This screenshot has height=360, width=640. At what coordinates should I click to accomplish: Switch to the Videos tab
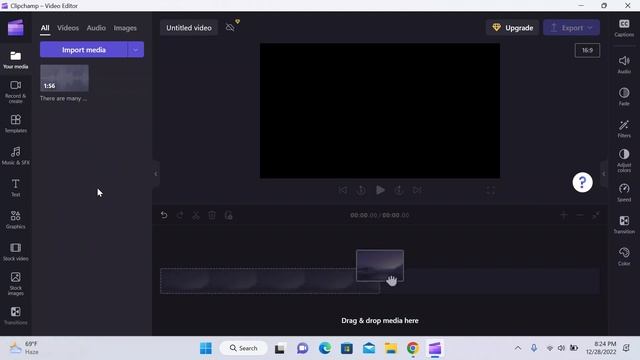tap(68, 28)
